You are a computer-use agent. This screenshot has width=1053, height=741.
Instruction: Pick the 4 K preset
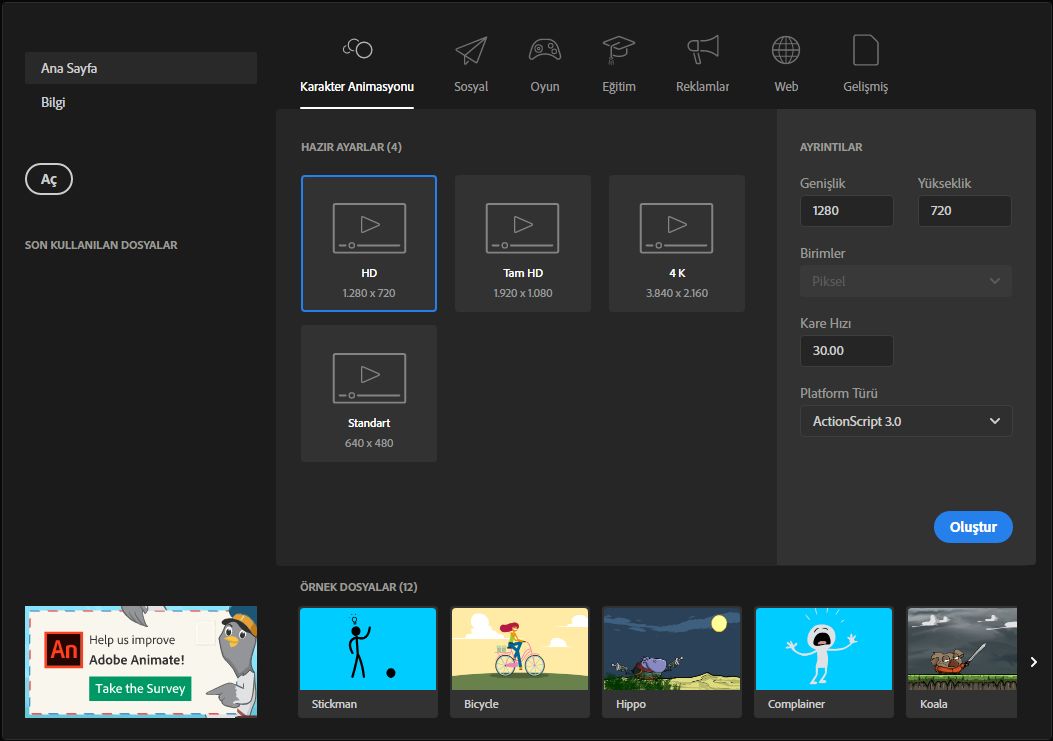(677, 243)
